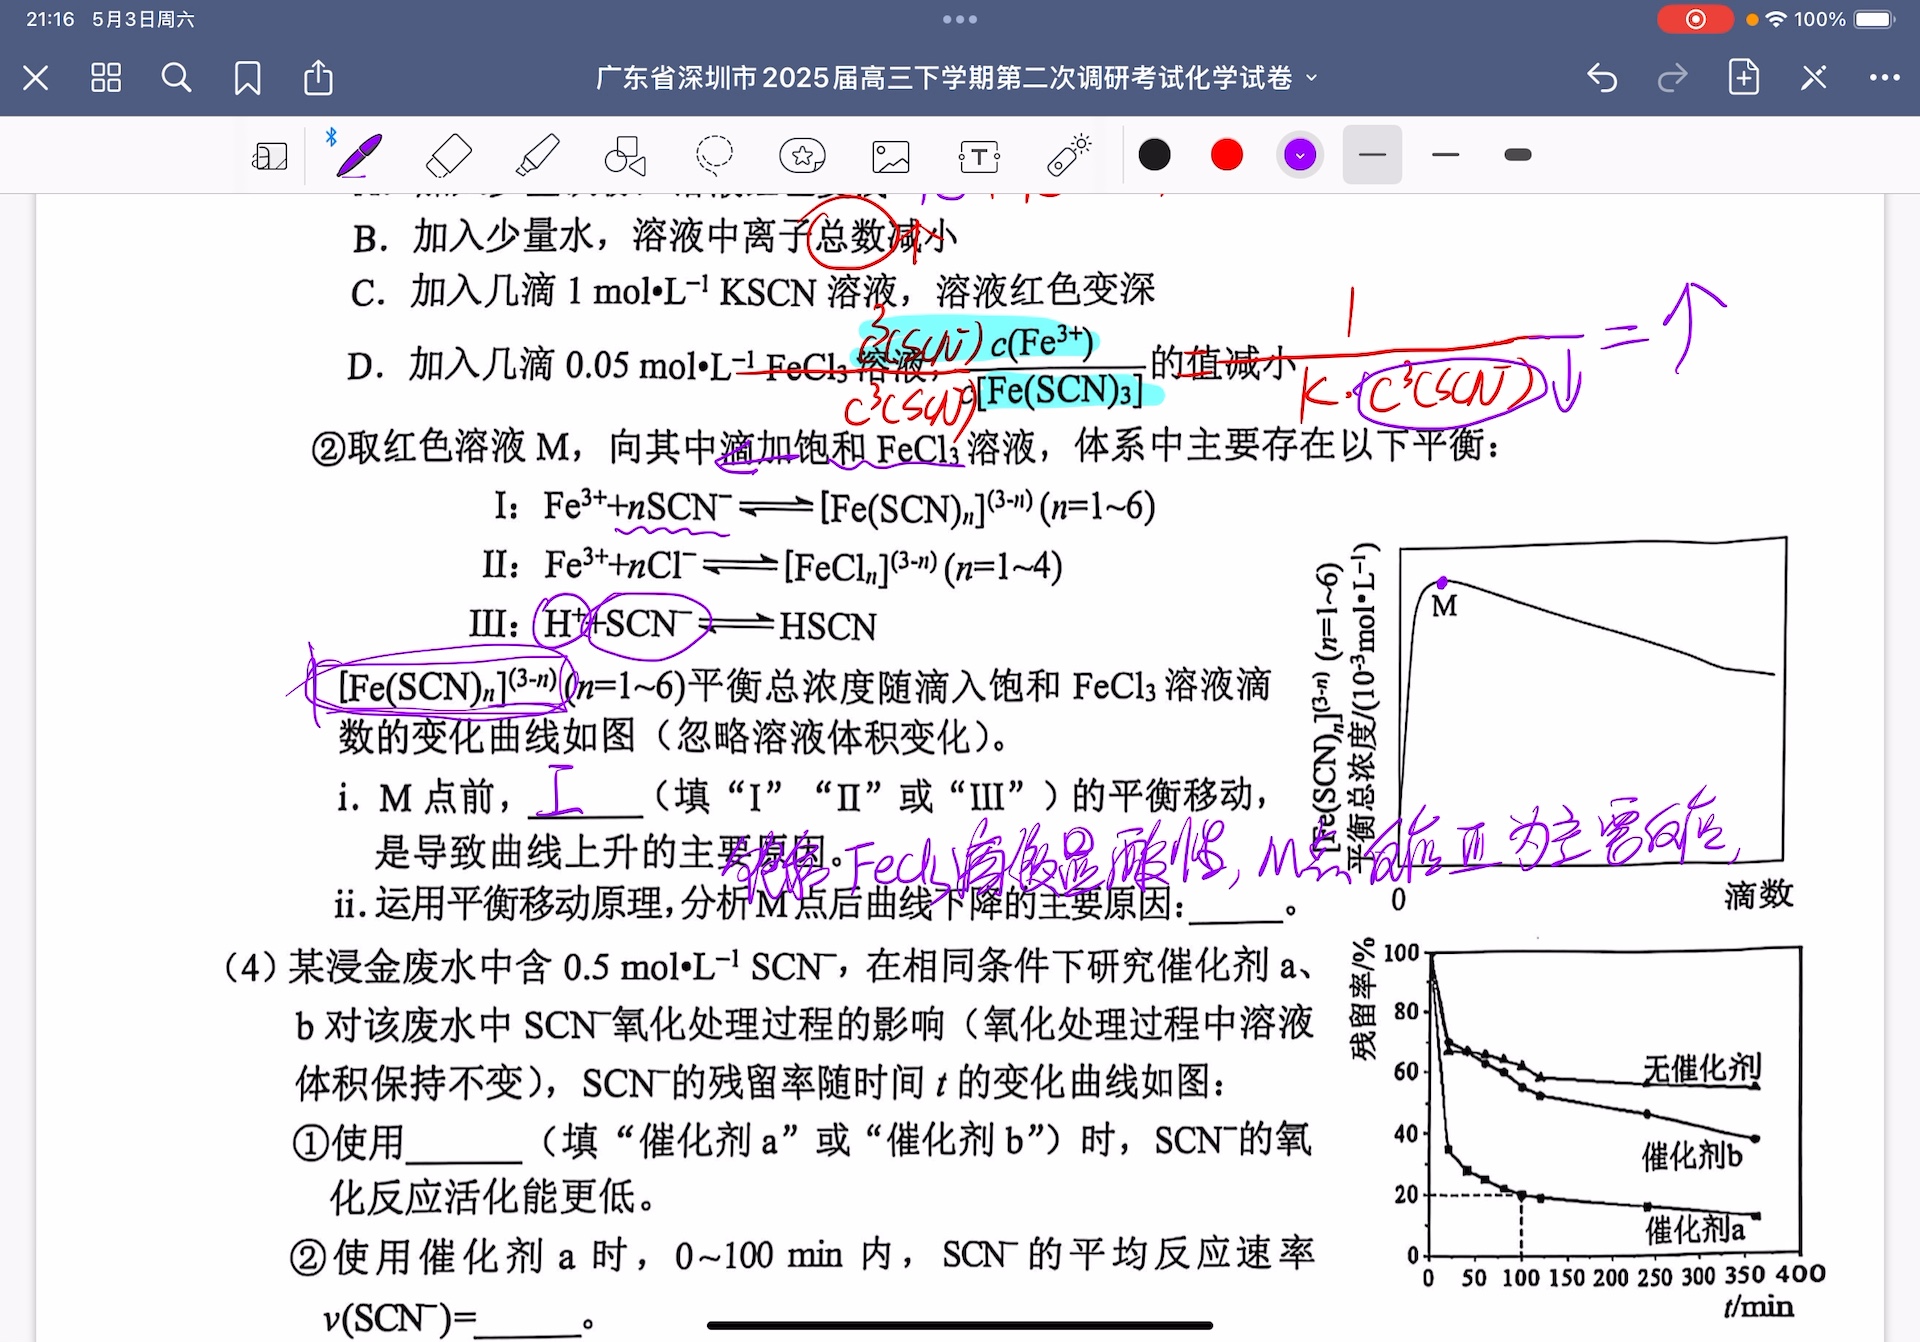The height and width of the screenshot is (1342, 1920).
Task: Tap the clock showing 21:16
Action: point(50,19)
